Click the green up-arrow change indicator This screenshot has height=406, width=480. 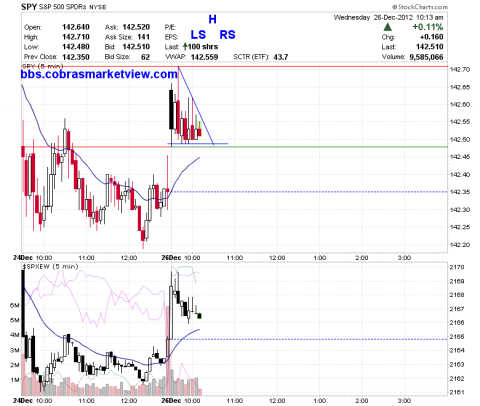[387, 27]
